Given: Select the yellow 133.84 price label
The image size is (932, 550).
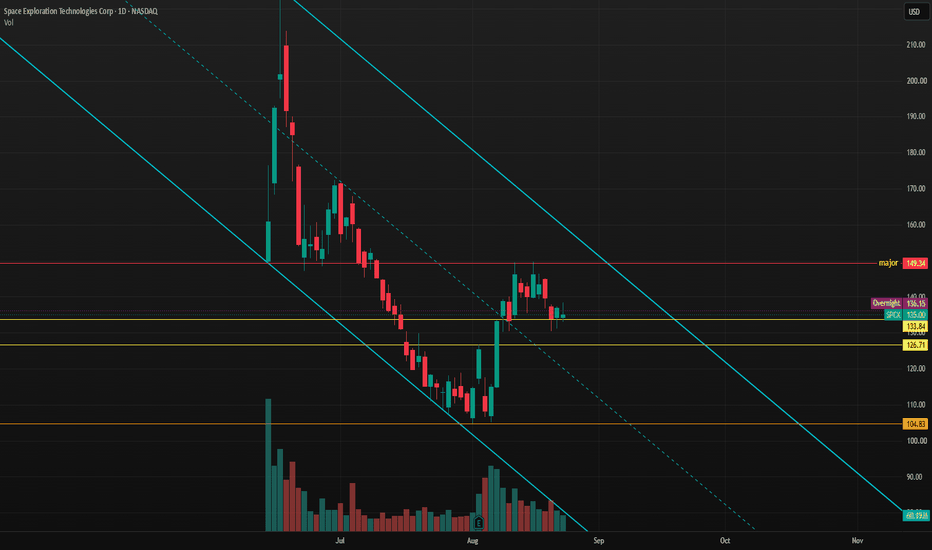Looking at the screenshot, I should coord(915,326).
